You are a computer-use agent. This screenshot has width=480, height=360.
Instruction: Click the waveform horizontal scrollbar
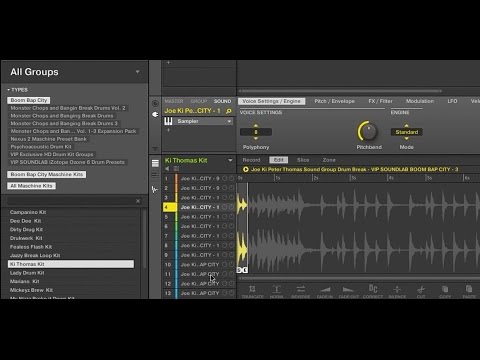coord(358,278)
